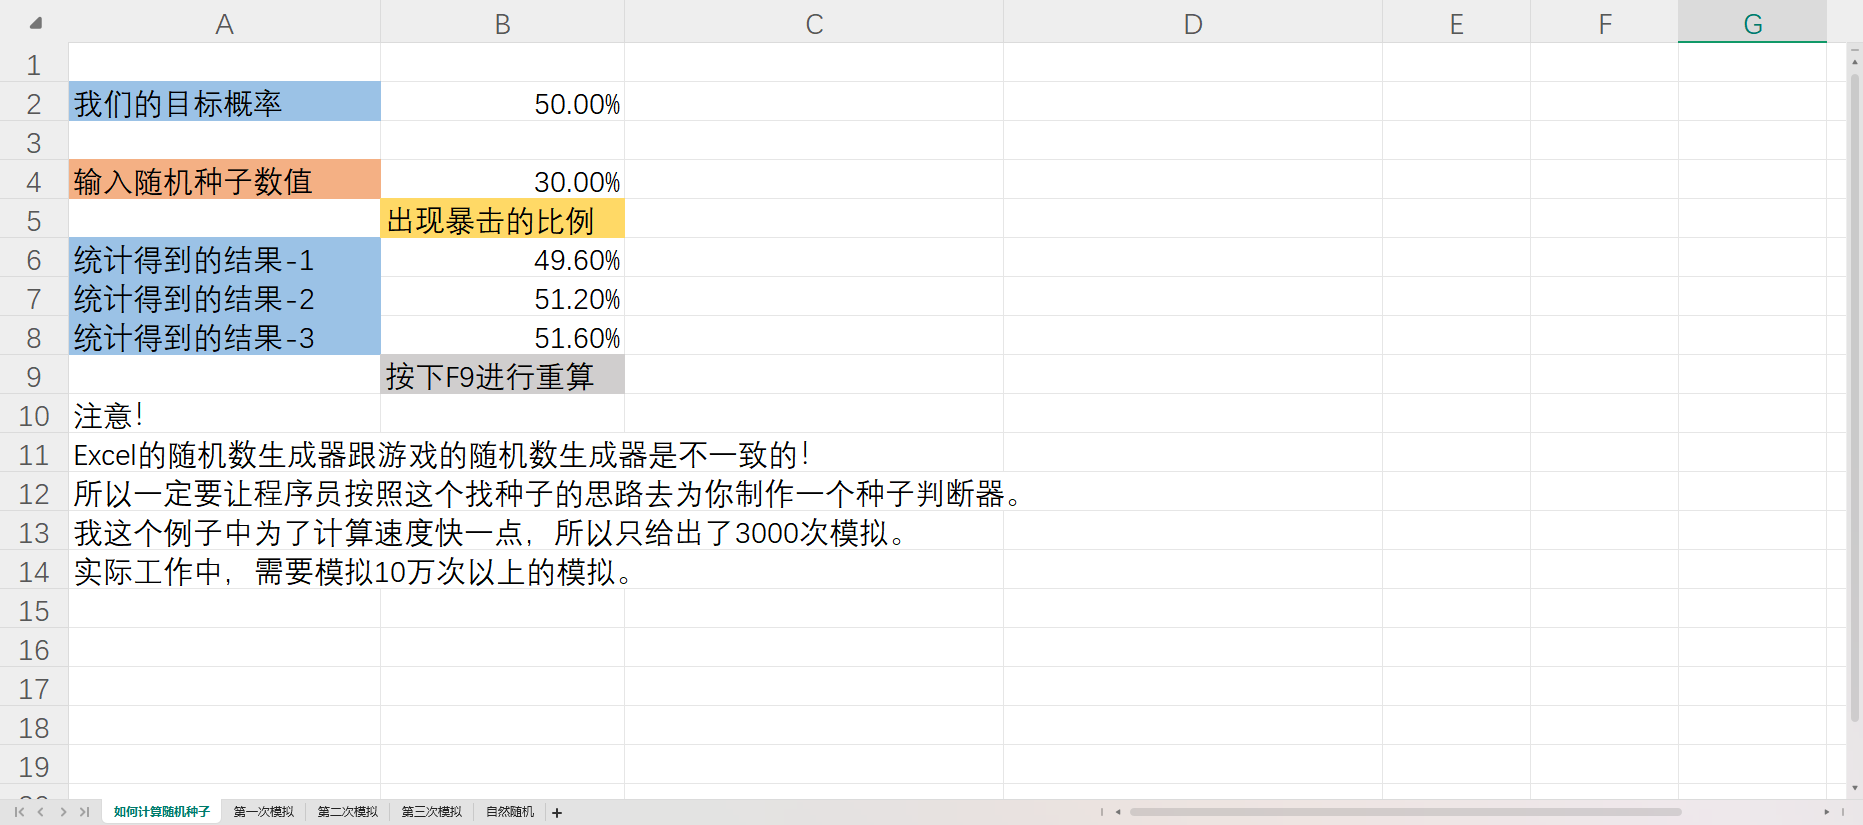Click the horizontal scrollbar thumb
The width and height of the screenshot is (1863, 825).
point(1405,812)
